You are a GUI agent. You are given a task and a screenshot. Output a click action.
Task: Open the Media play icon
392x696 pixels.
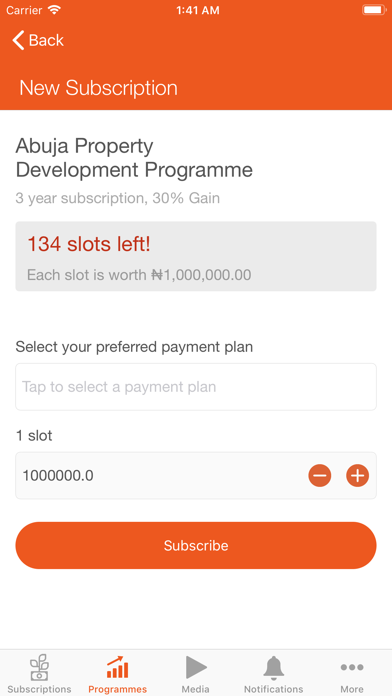196,667
